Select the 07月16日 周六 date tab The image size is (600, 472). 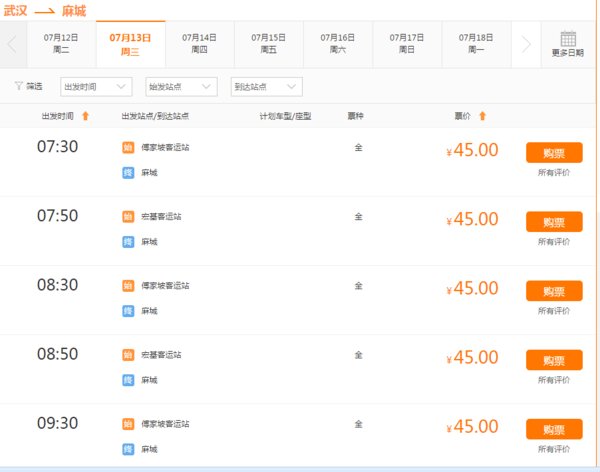pyautogui.click(x=338, y=44)
